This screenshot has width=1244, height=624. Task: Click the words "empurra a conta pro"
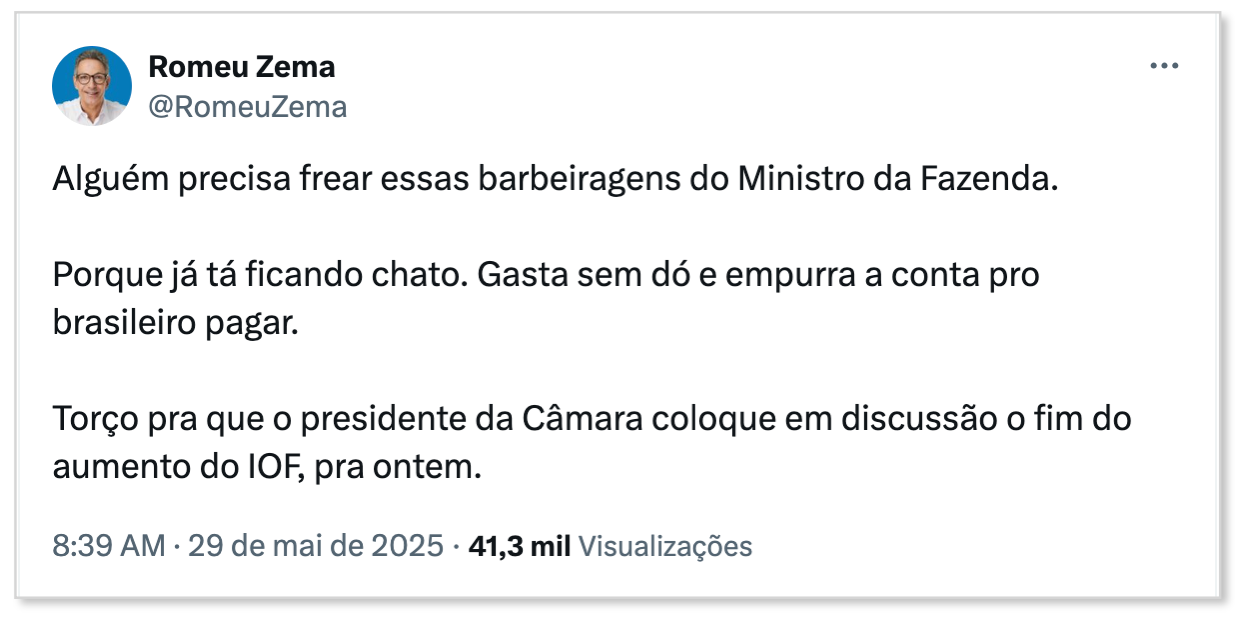pos(882,274)
